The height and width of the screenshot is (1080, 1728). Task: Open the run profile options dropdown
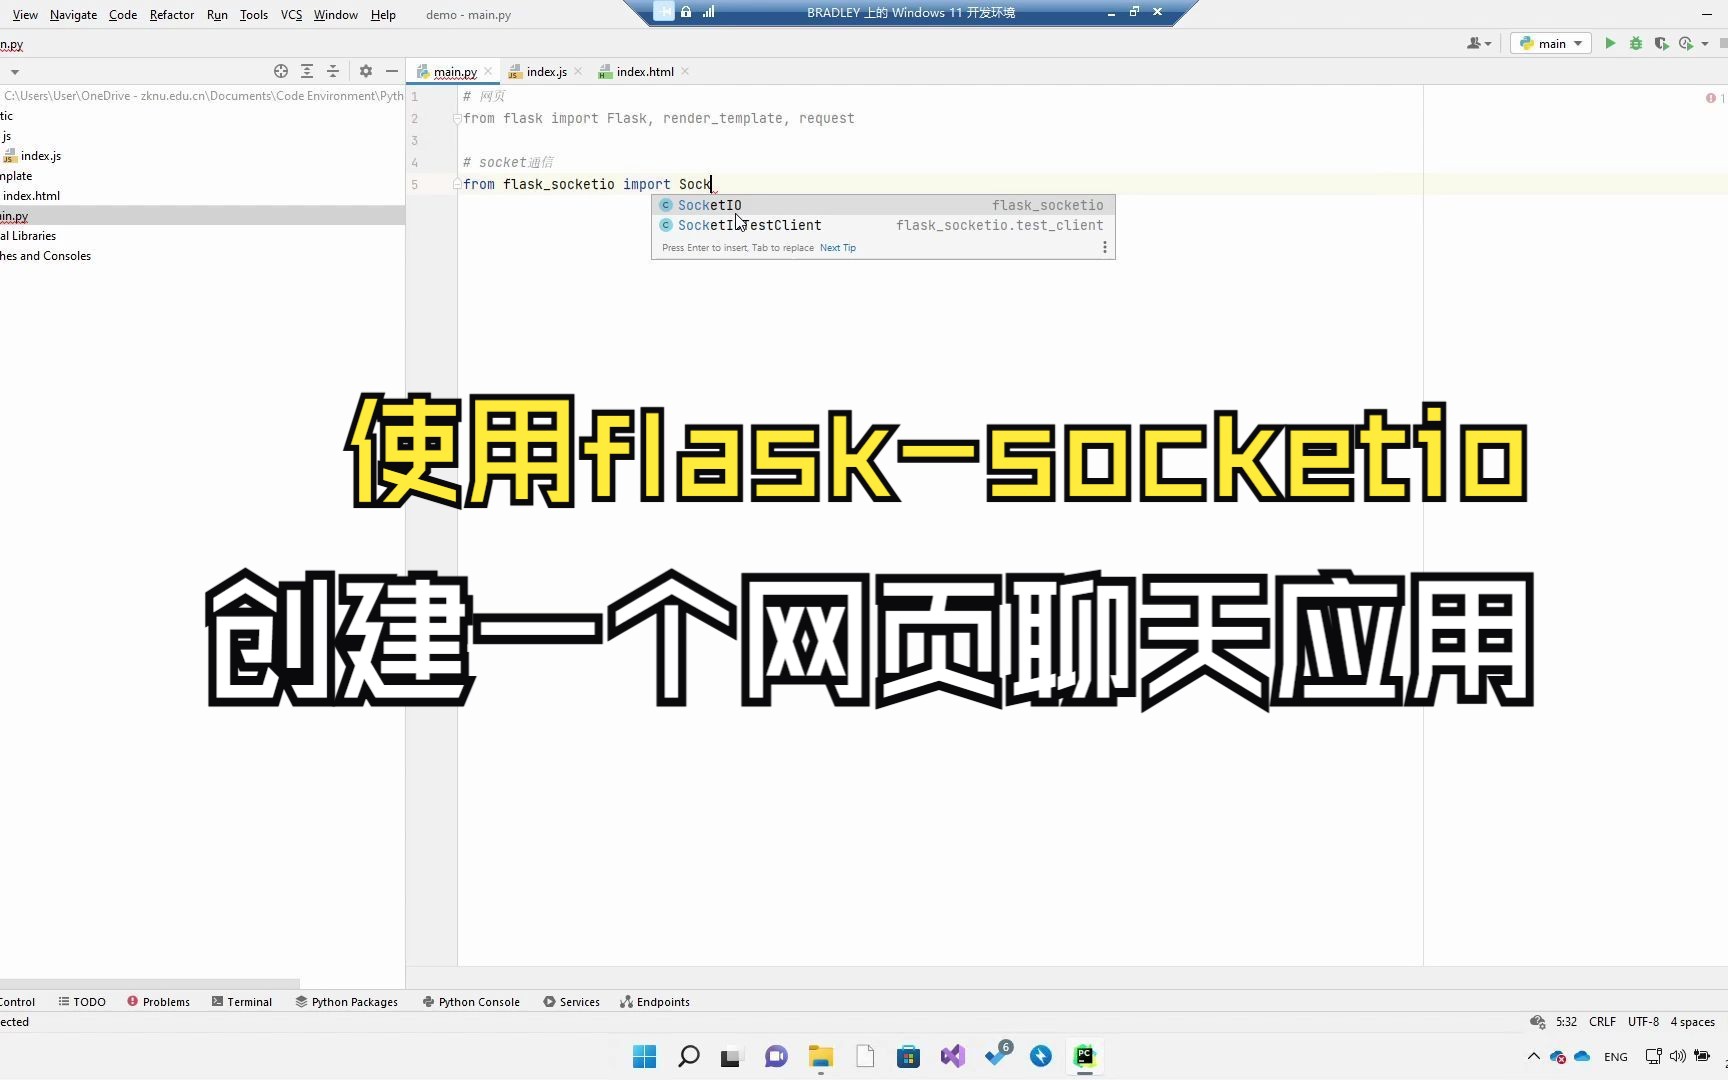[x=1702, y=43]
